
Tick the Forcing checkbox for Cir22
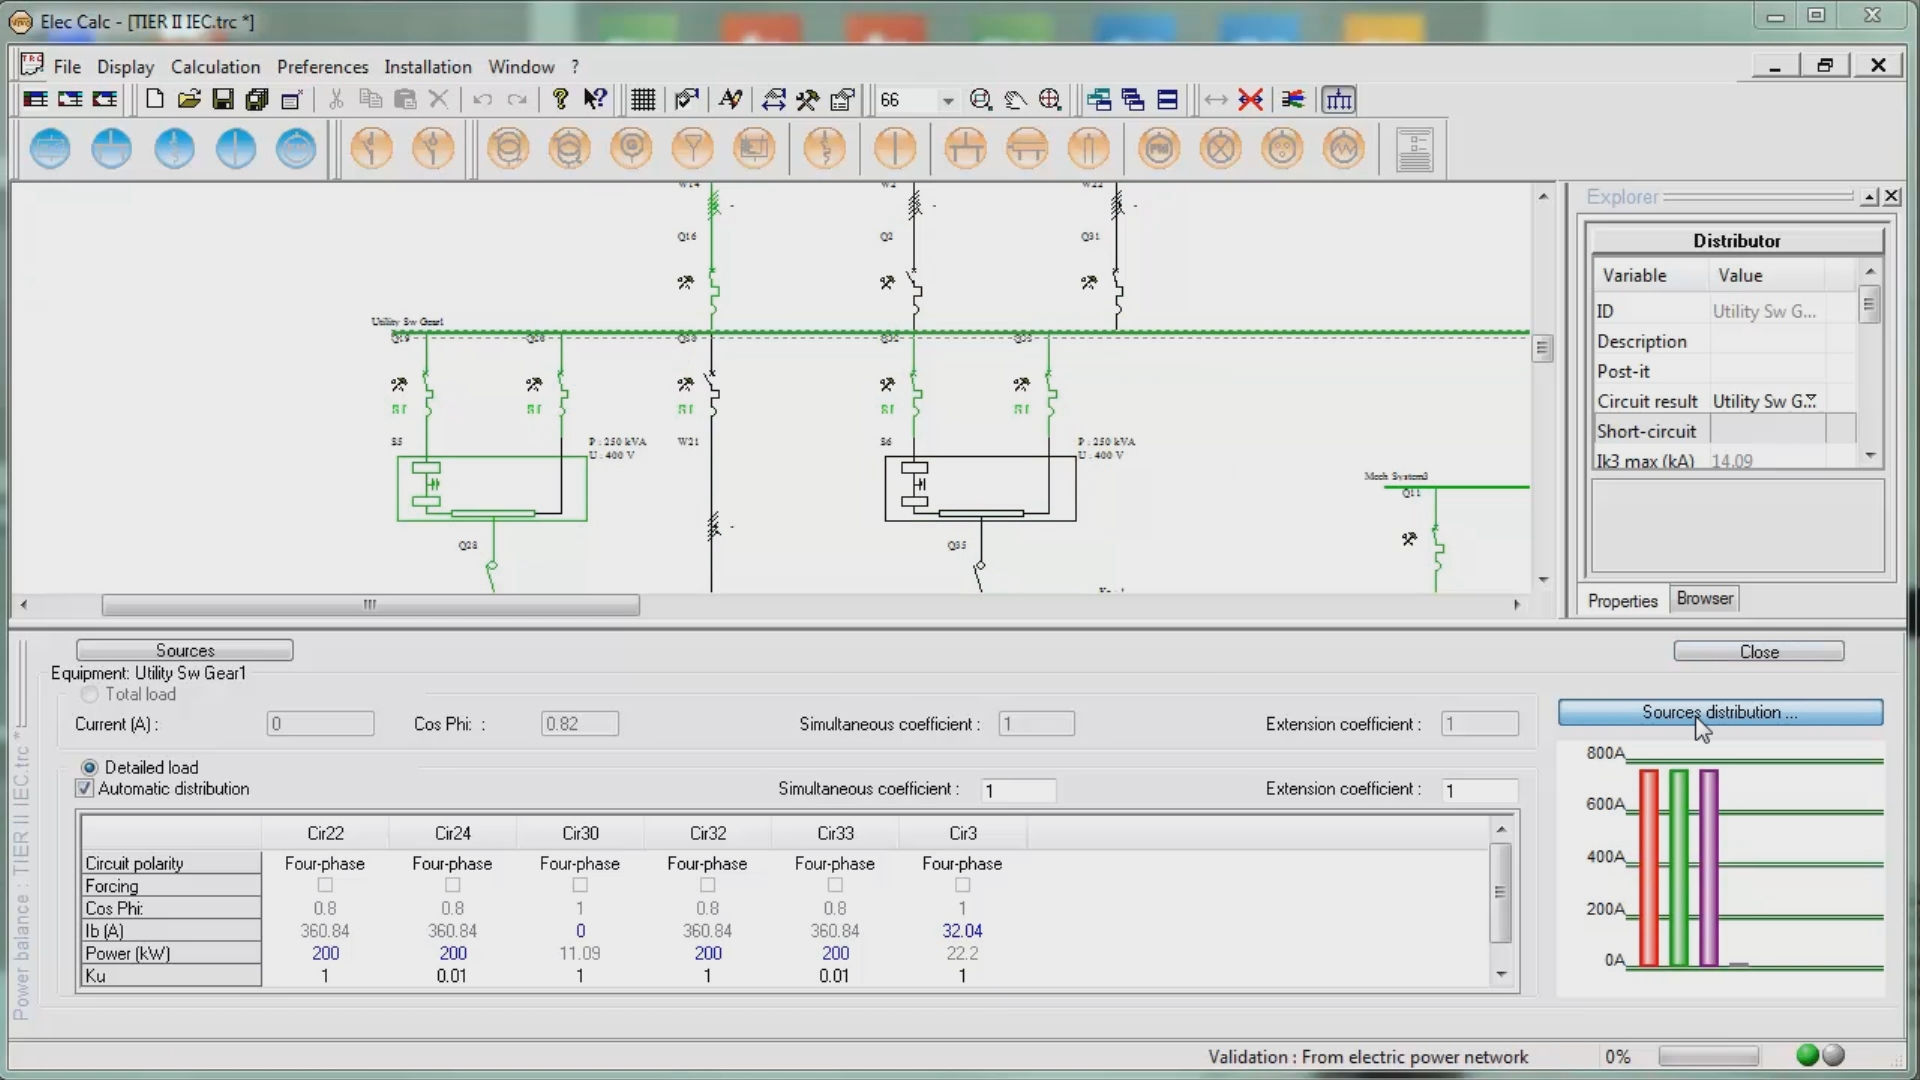pyautogui.click(x=325, y=885)
